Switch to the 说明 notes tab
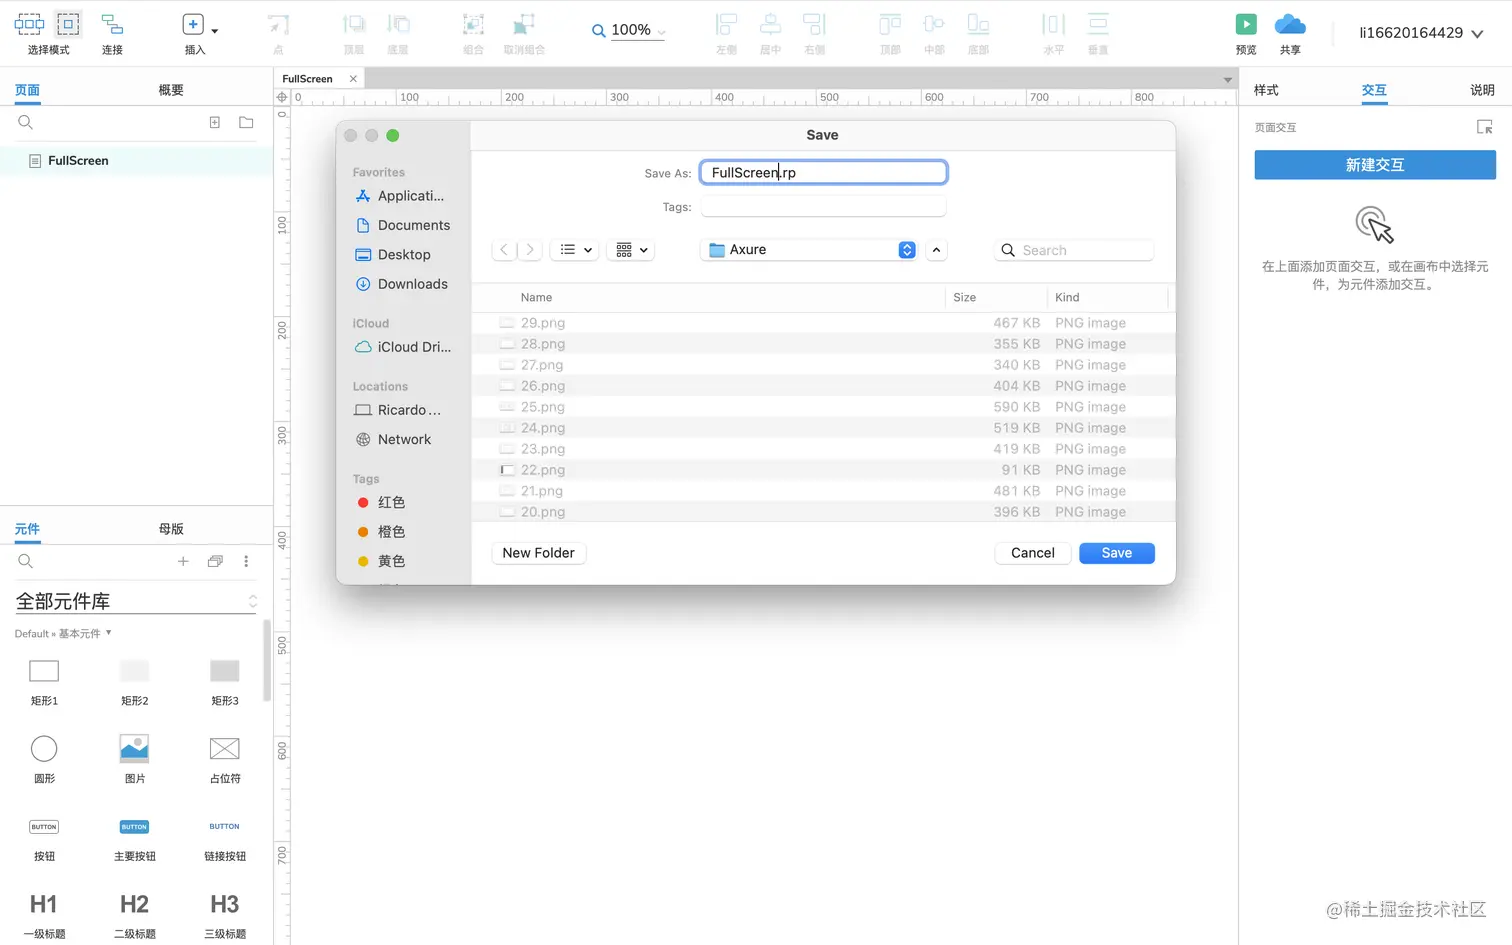The width and height of the screenshot is (1512, 945). tap(1482, 90)
